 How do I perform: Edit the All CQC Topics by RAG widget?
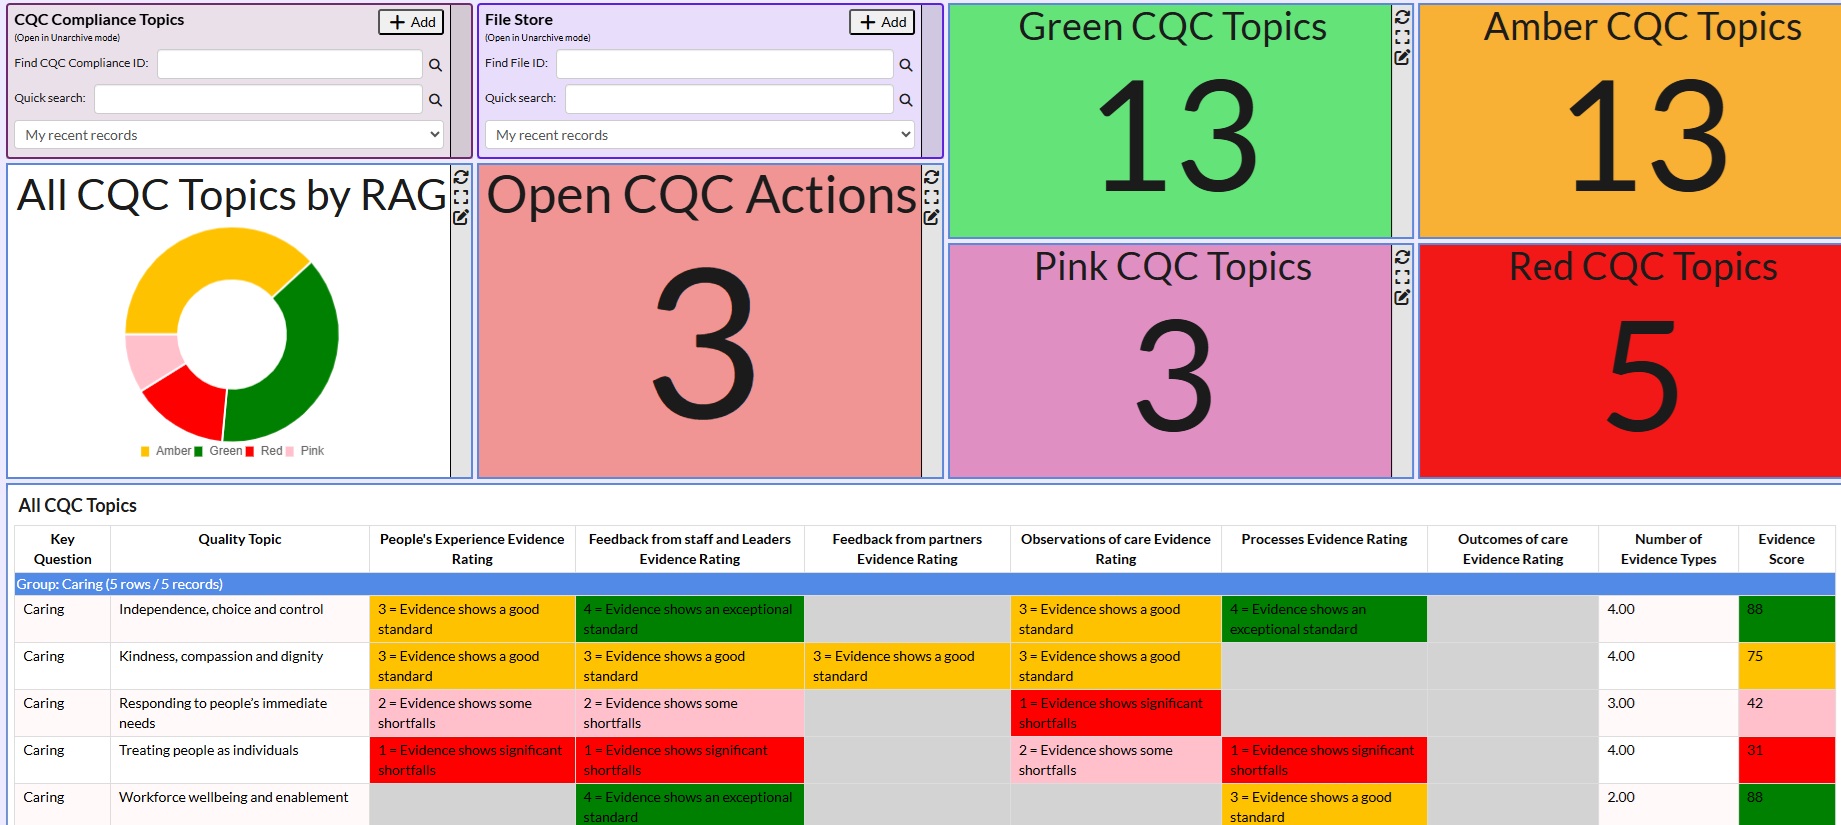pos(461,217)
